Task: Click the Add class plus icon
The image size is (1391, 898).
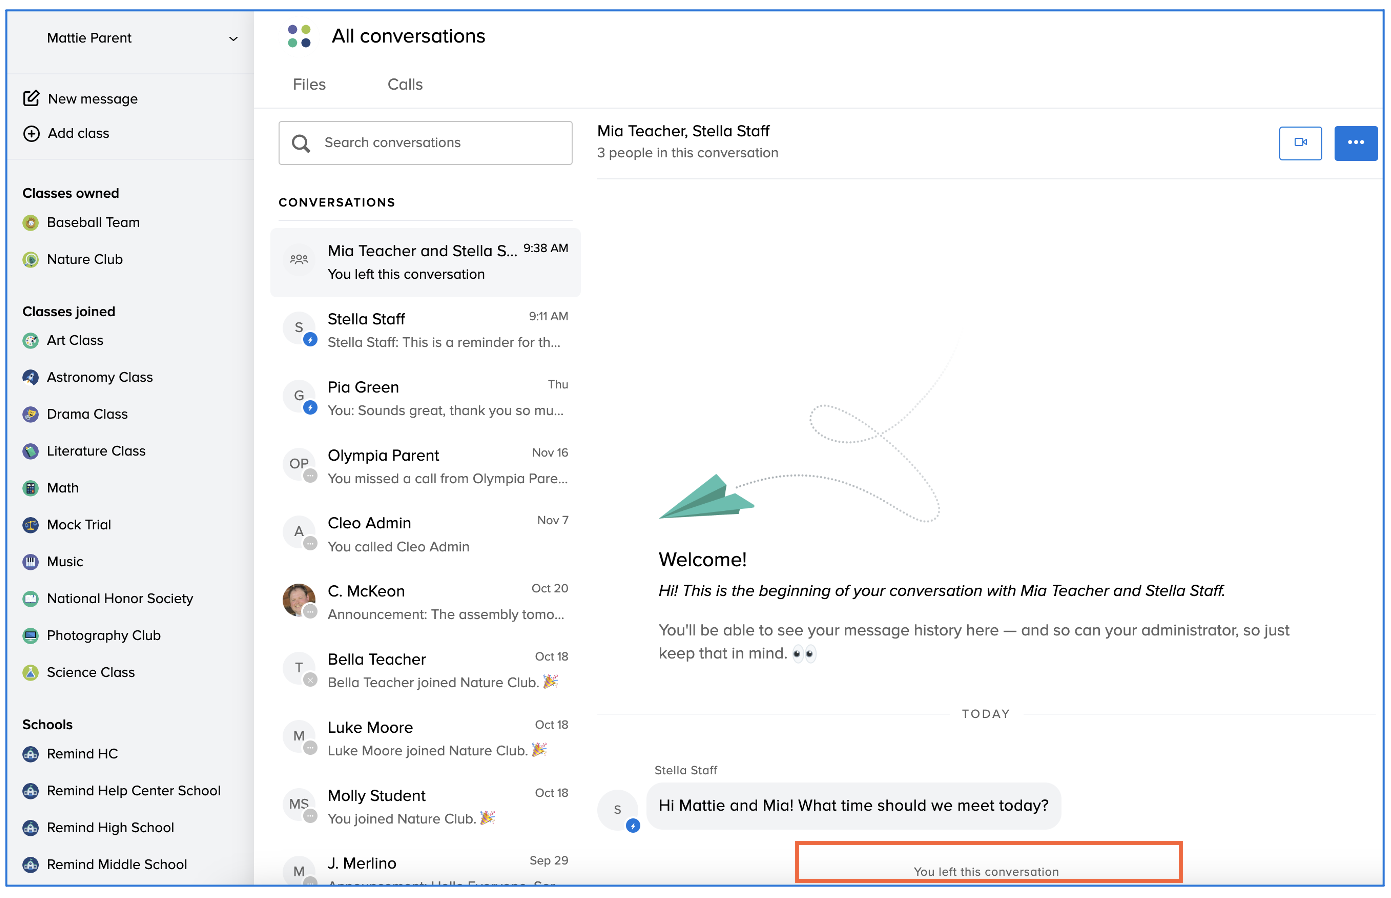Action: pyautogui.click(x=31, y=133)
